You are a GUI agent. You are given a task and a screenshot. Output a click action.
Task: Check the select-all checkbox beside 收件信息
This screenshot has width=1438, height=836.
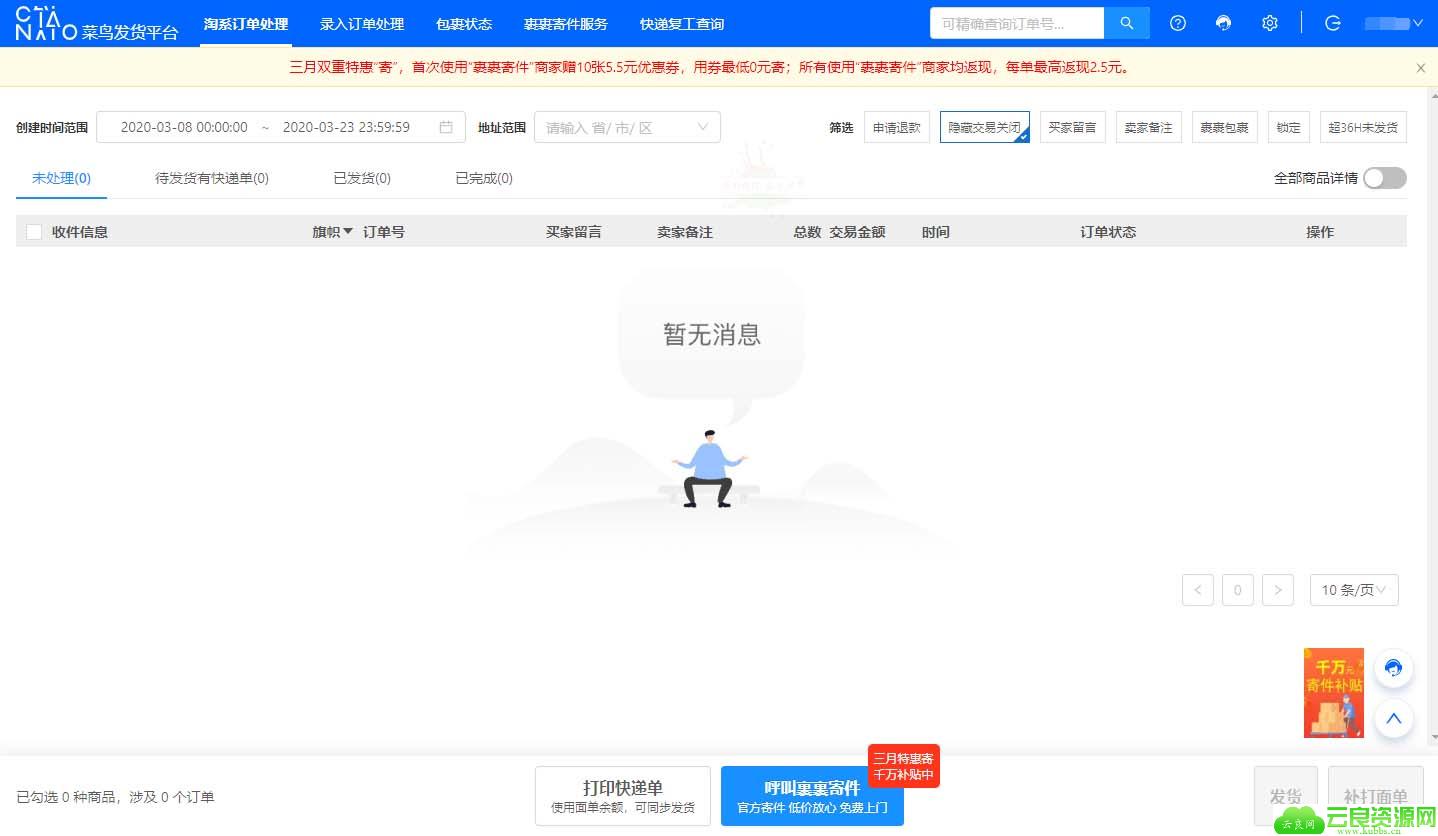tap(34, 232)
